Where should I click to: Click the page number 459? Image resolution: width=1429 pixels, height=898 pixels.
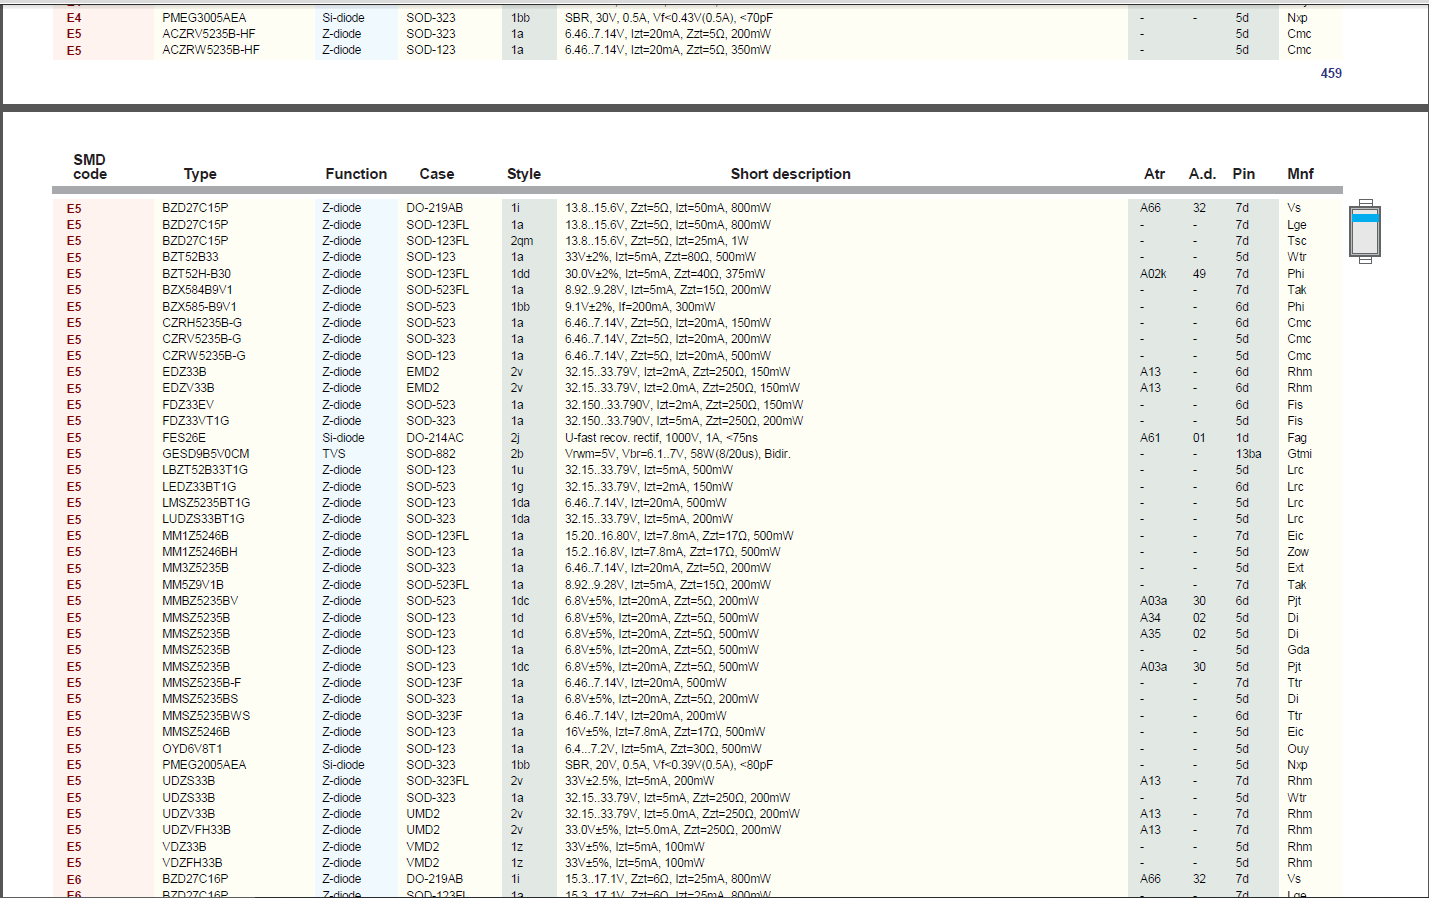1331,73
